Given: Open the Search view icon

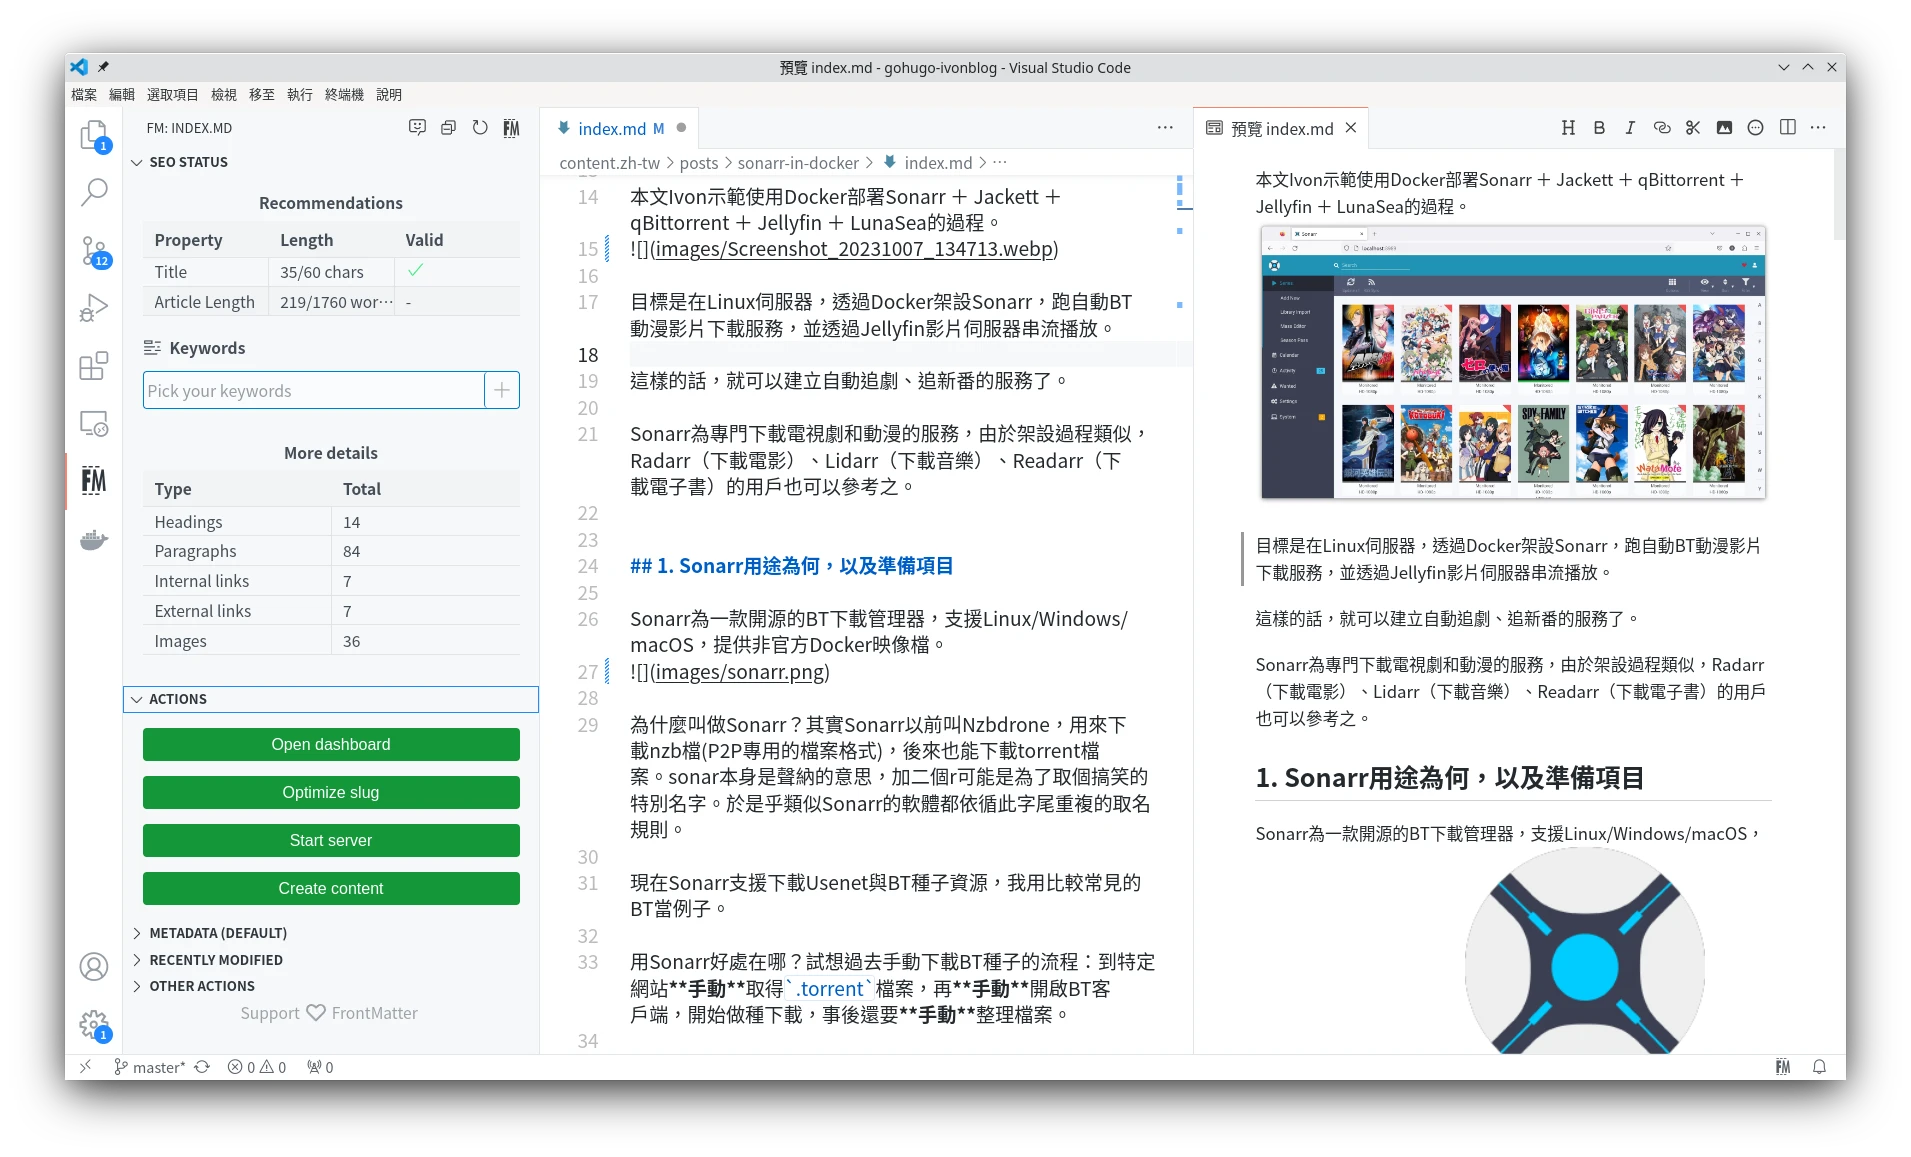Looking at the screenshot, I should [x=94, y=192].
